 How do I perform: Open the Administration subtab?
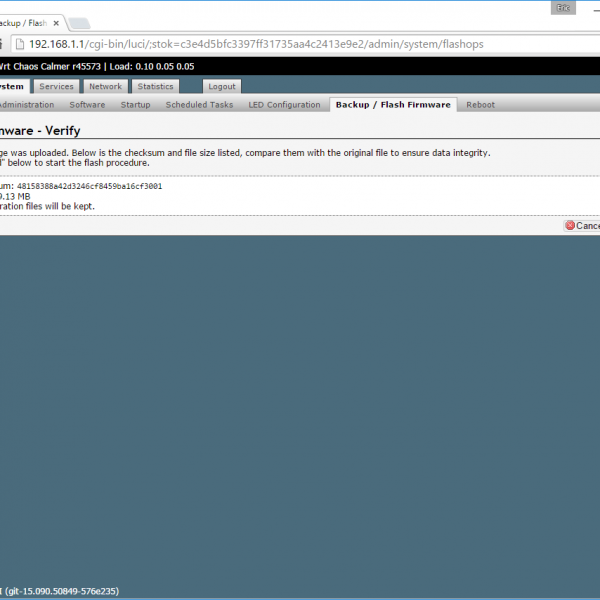pos(26,105)
